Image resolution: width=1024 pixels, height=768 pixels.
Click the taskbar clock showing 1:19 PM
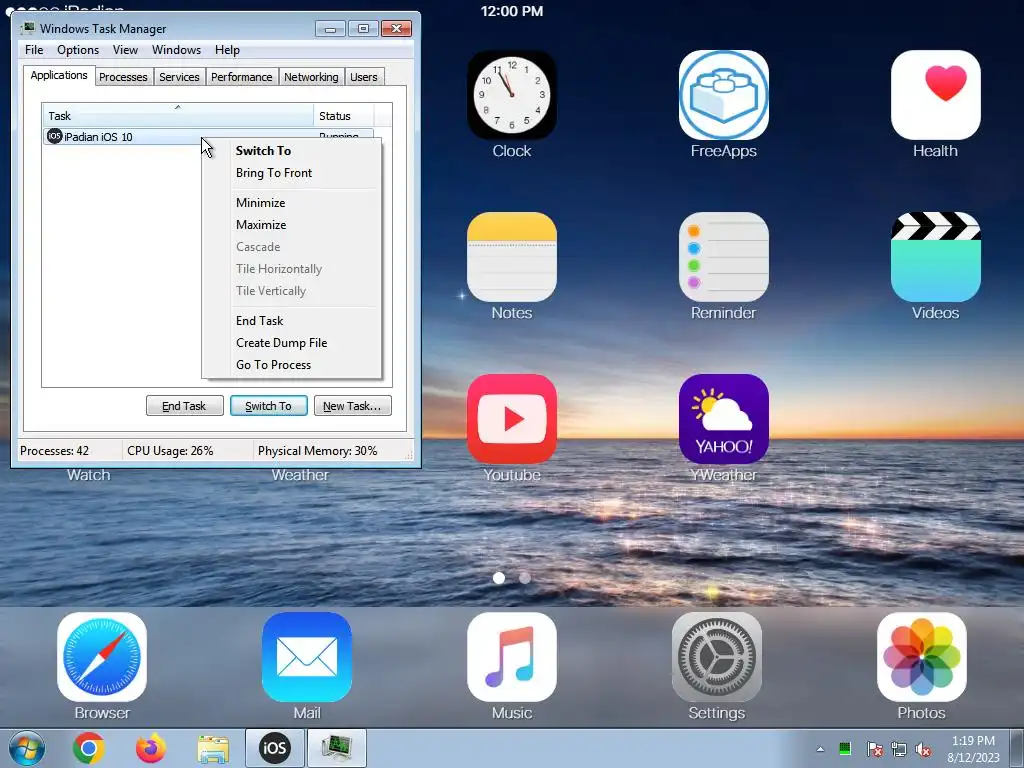(x=973, y=749)
